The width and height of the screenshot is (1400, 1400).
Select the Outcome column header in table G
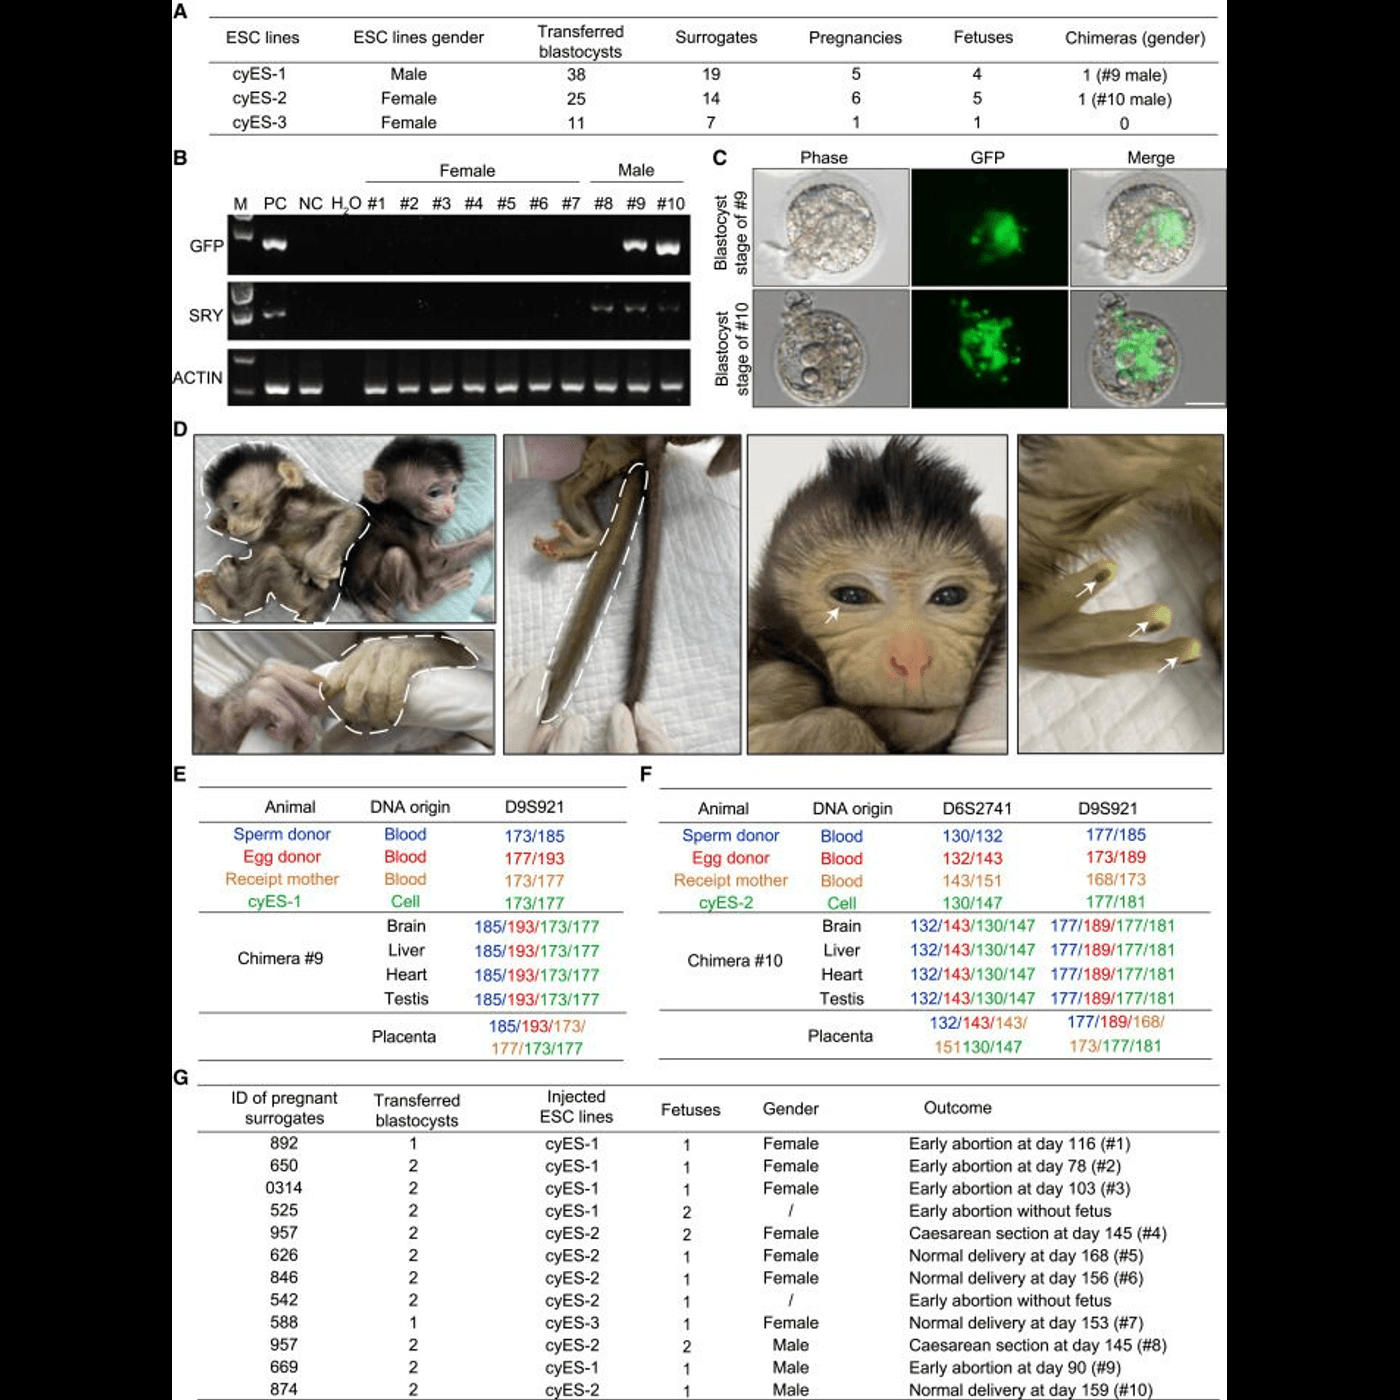(x=957, y=1108)
